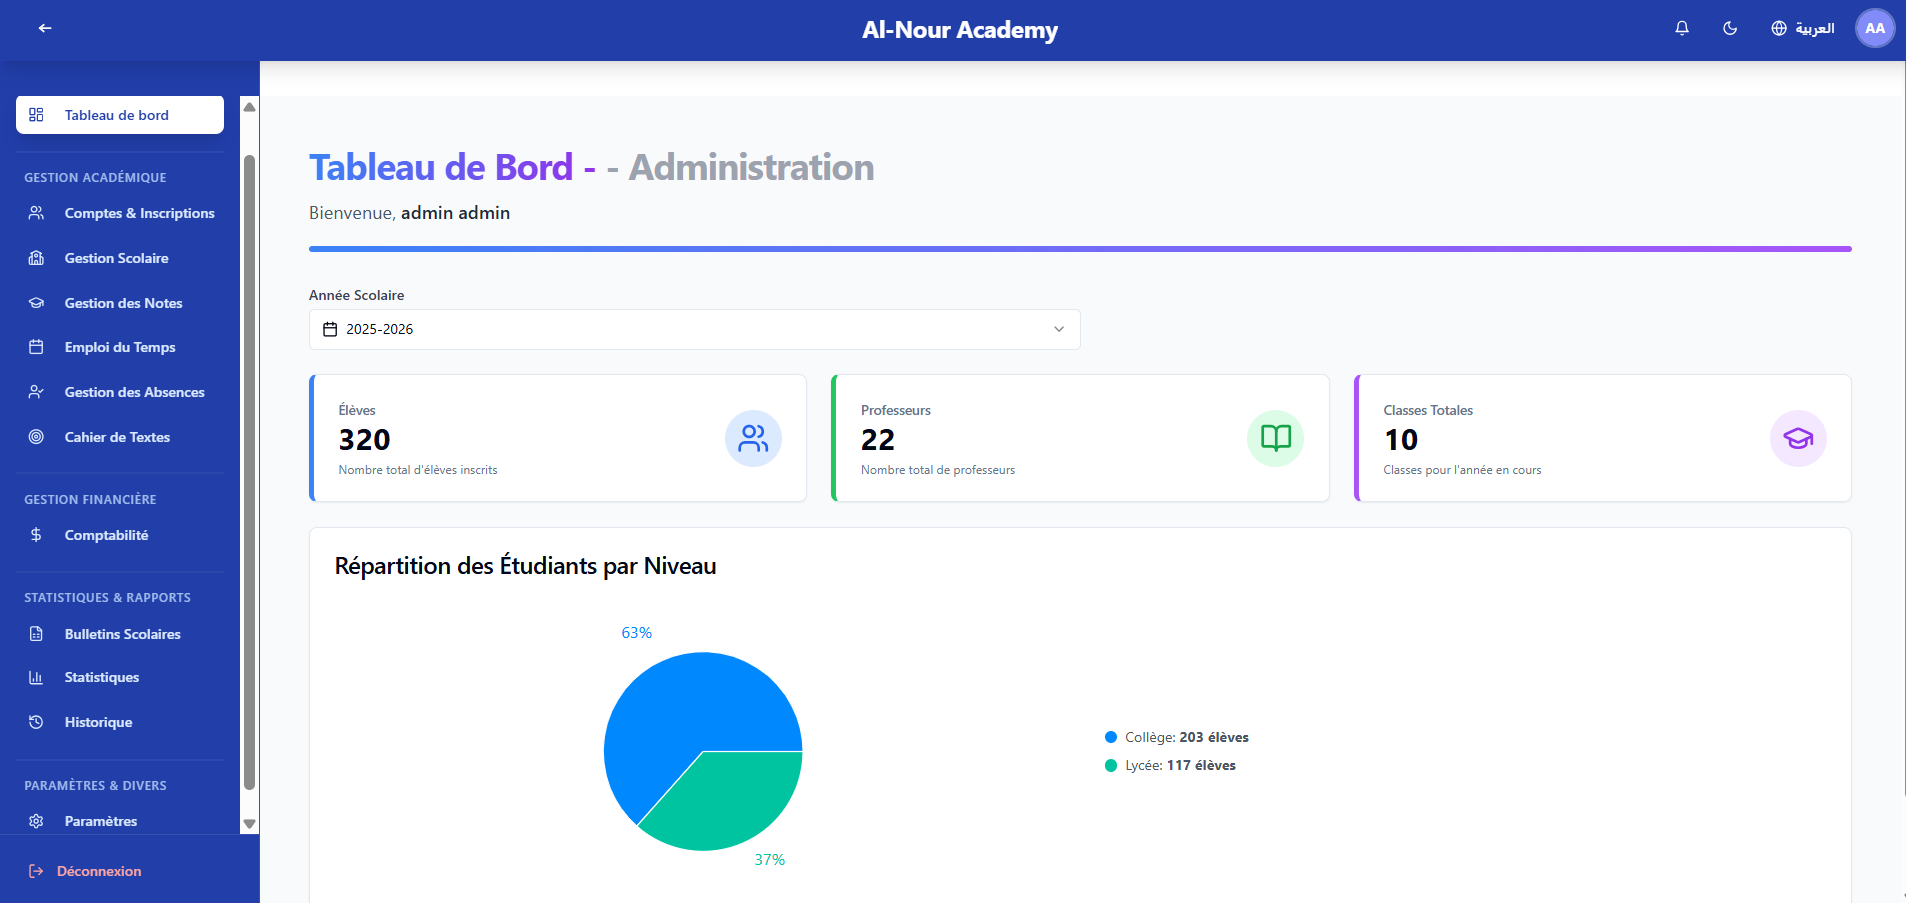The image size is (1906, 903).
Task: Click the Professeurs card book icon
Action: [1275, 438]
